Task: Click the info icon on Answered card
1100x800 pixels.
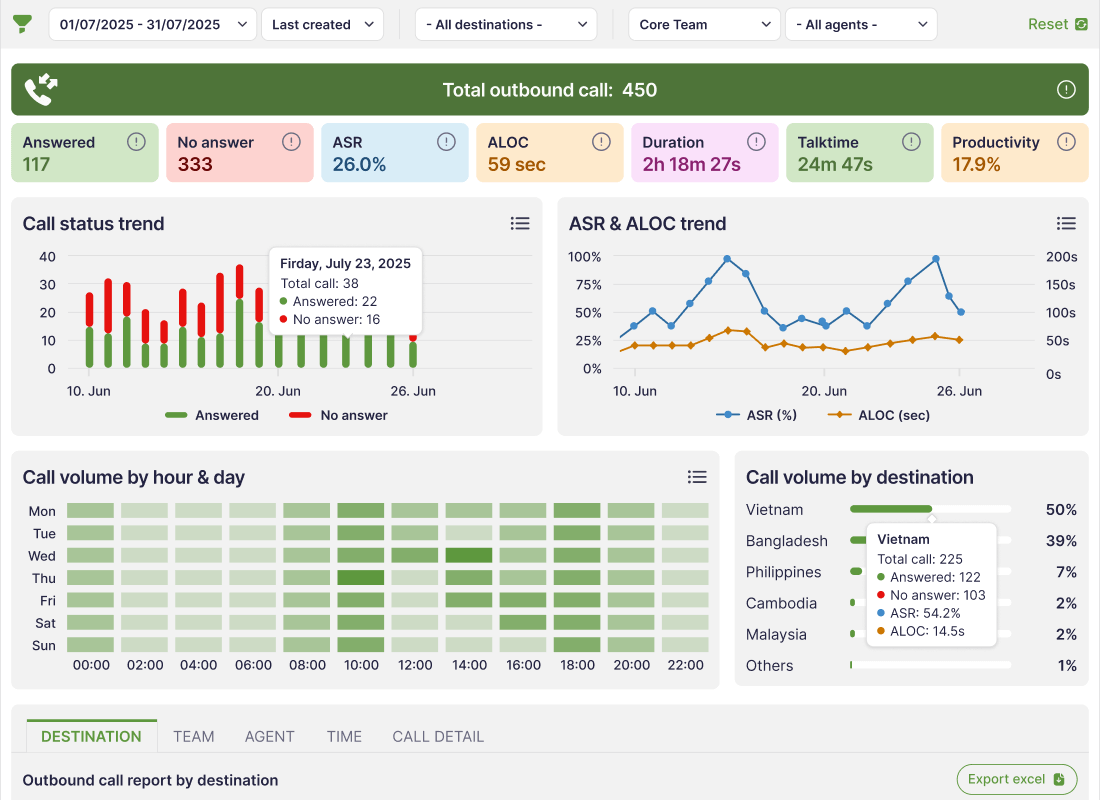Action: 136,142
